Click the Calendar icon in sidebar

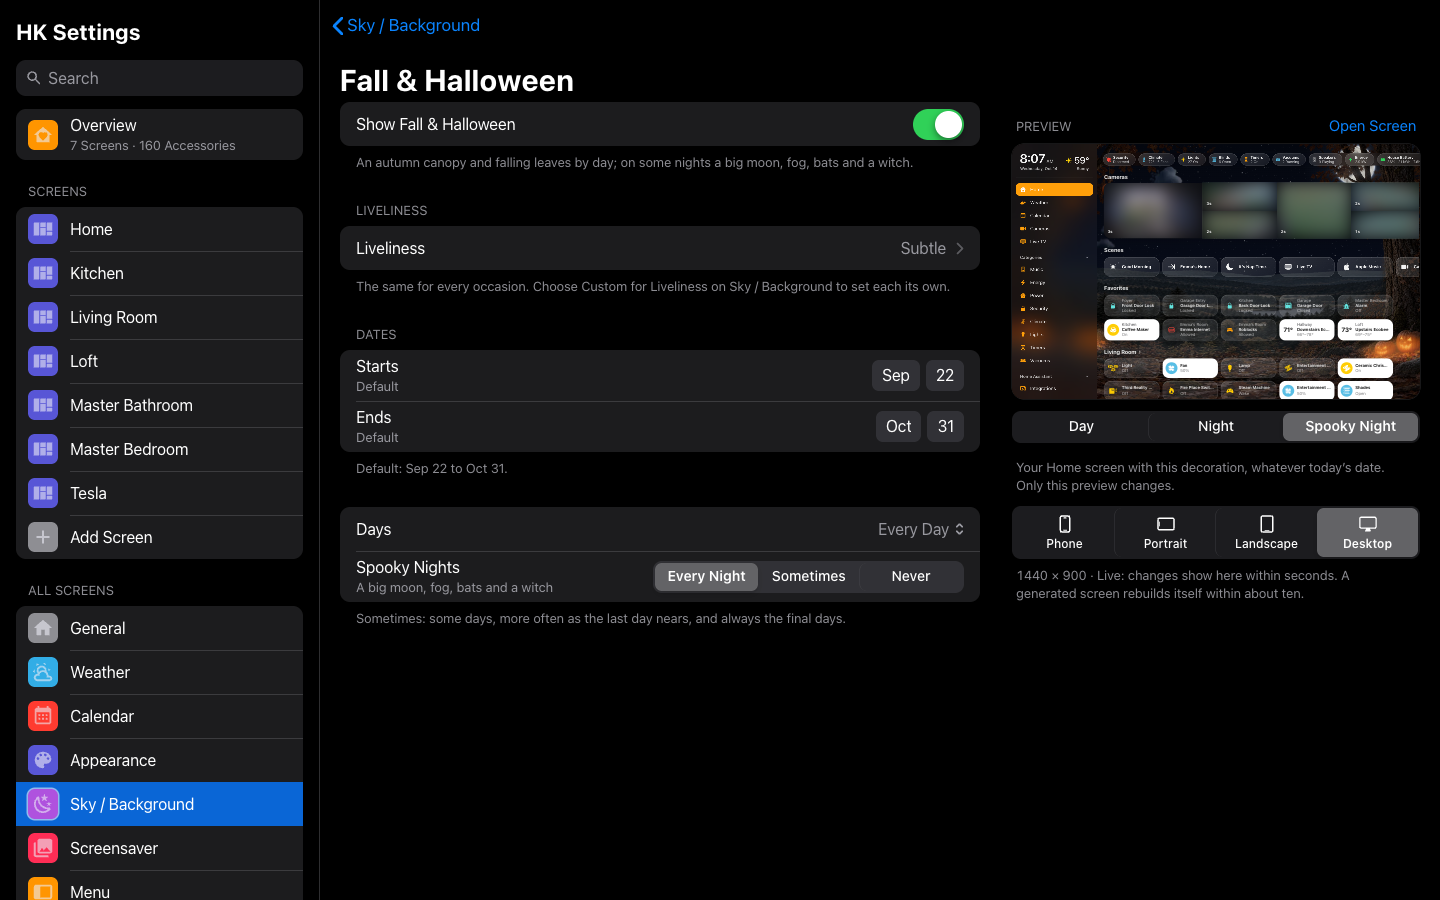(x=43, y=716)
